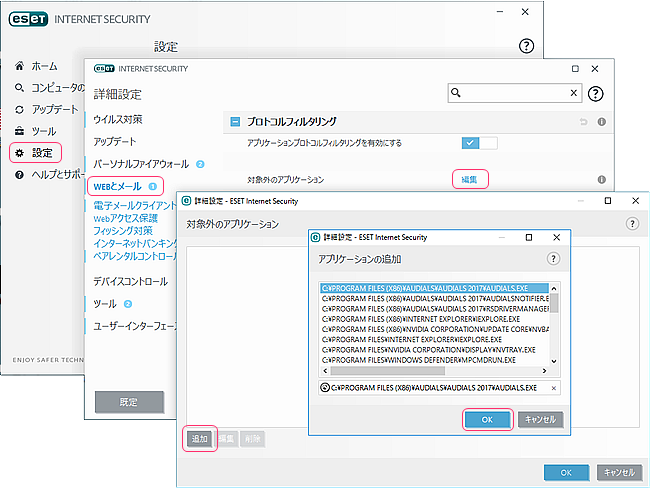Click キャンセル in 対象外のアプリケーション dialog
The image size is (650, 488).
click(619, 472)
